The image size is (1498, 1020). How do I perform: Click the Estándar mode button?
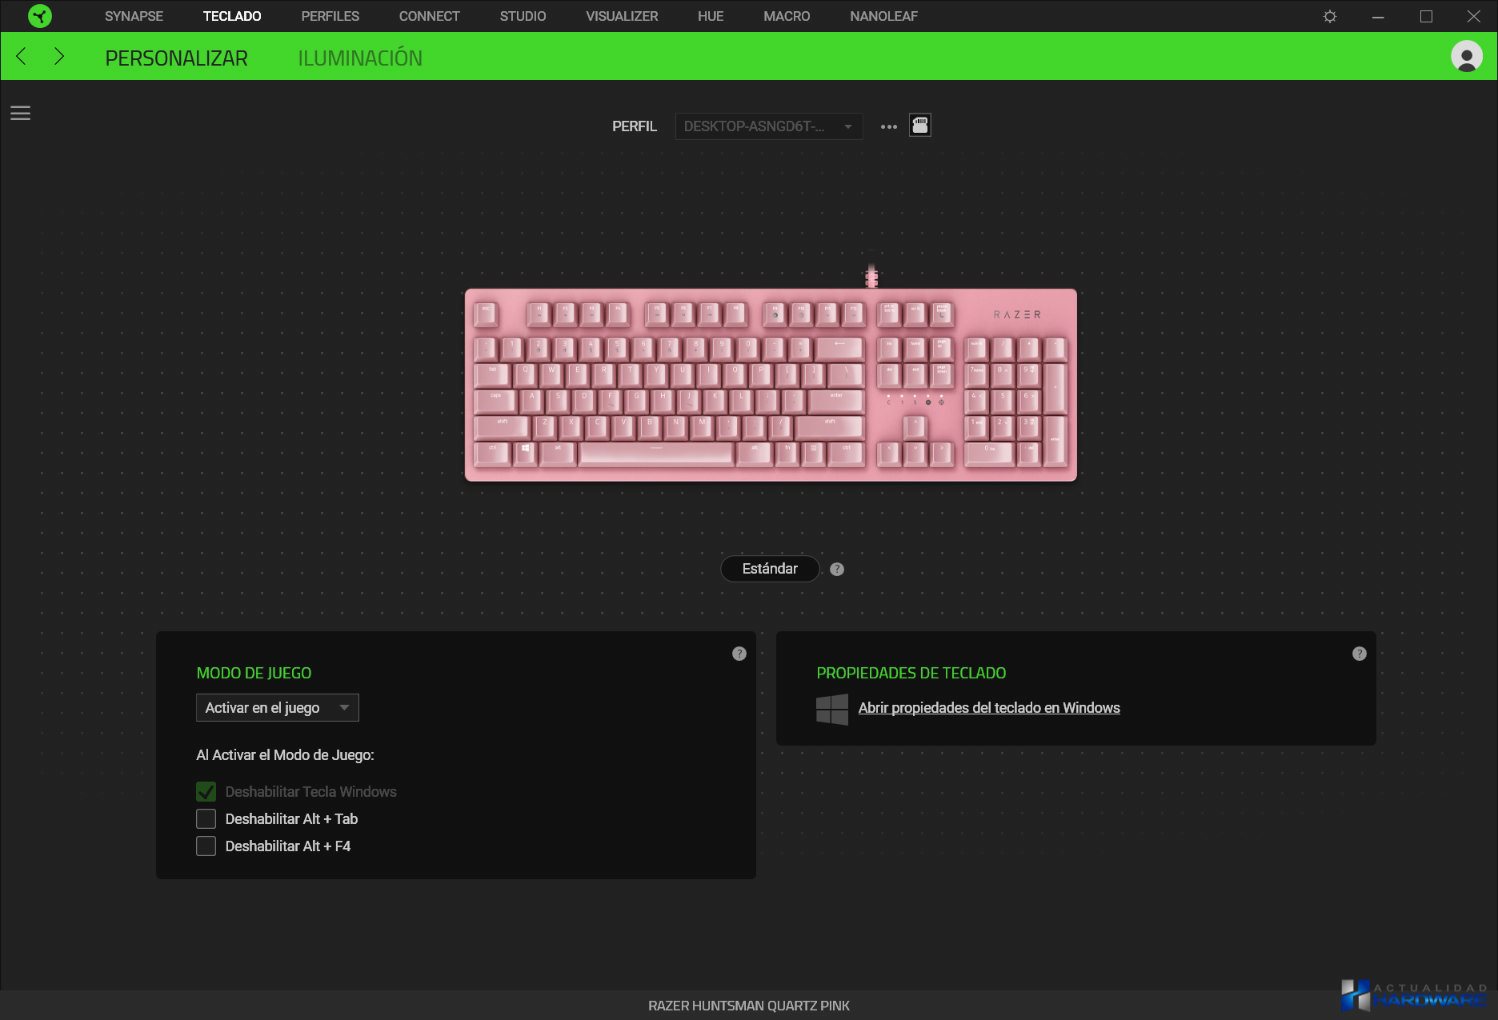770,569
